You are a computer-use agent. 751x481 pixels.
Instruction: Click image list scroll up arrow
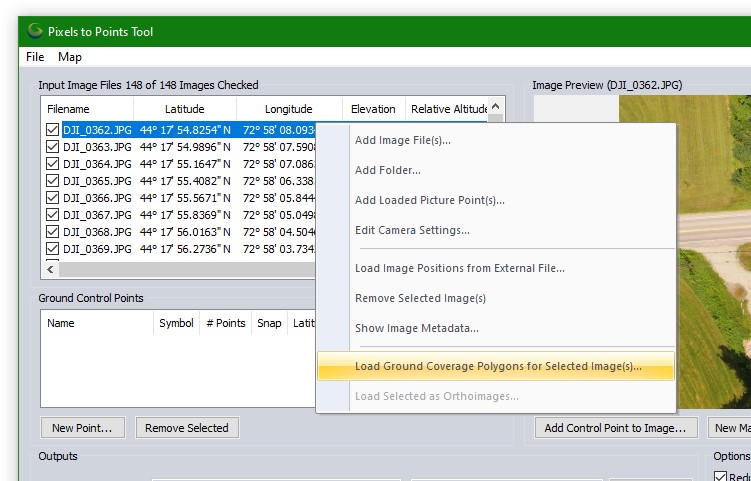click(496, 106)
